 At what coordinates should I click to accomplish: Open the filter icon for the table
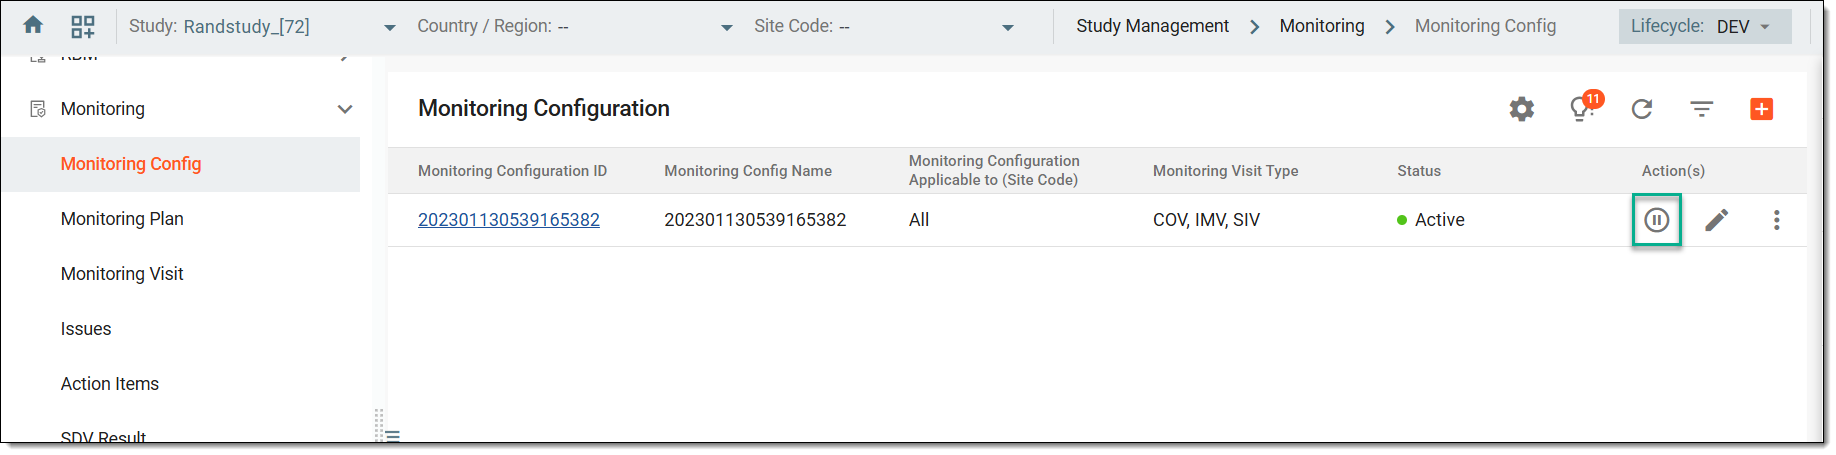(x=1701, y=109)
